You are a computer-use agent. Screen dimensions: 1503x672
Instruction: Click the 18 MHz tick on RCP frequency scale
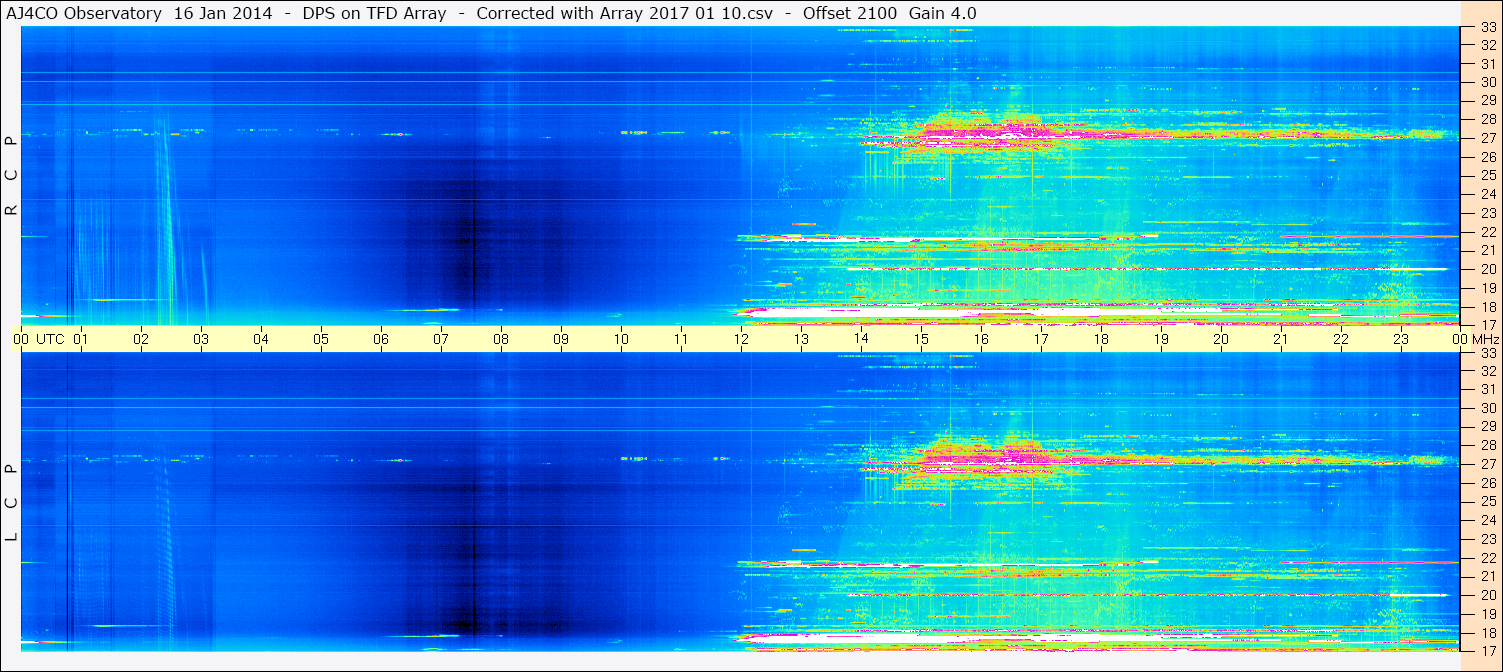point(1487,306)
